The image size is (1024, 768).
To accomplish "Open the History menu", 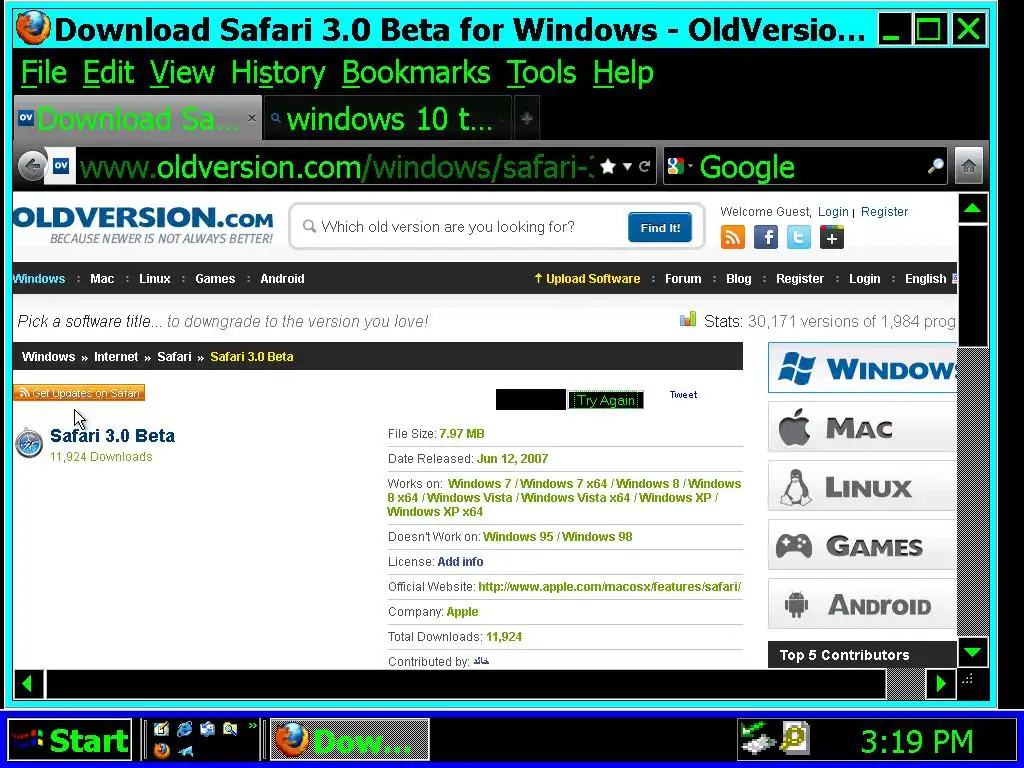I will [x=278, y=72].
